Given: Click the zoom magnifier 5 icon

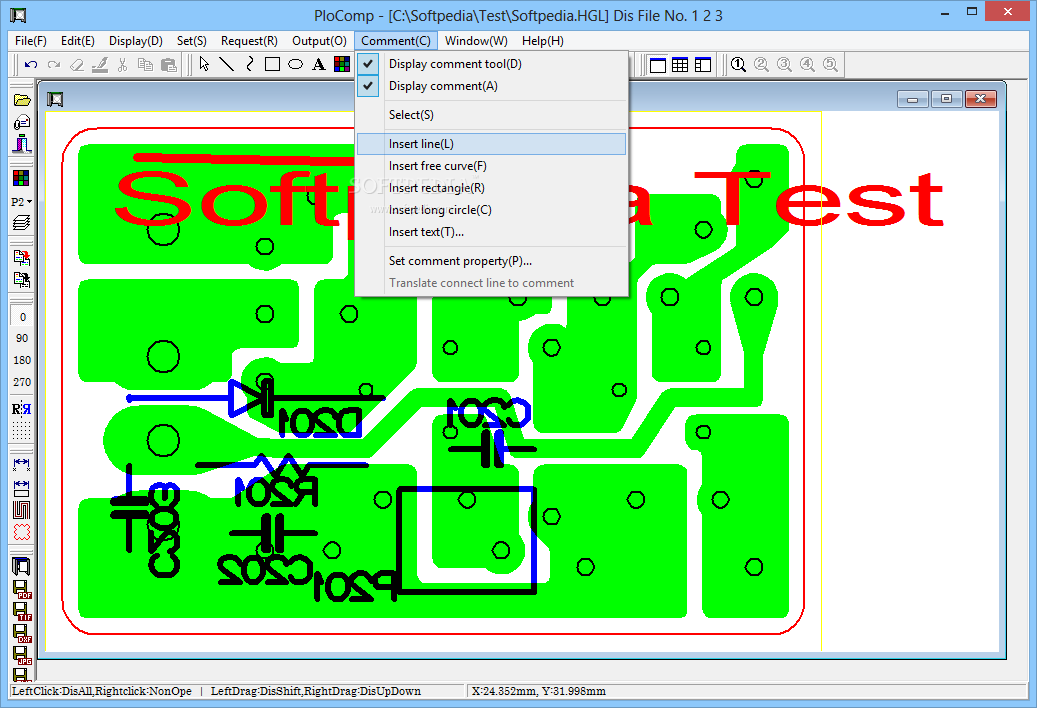Looking at the screenshot, I should pyautogui.click(x=830, y=65).
